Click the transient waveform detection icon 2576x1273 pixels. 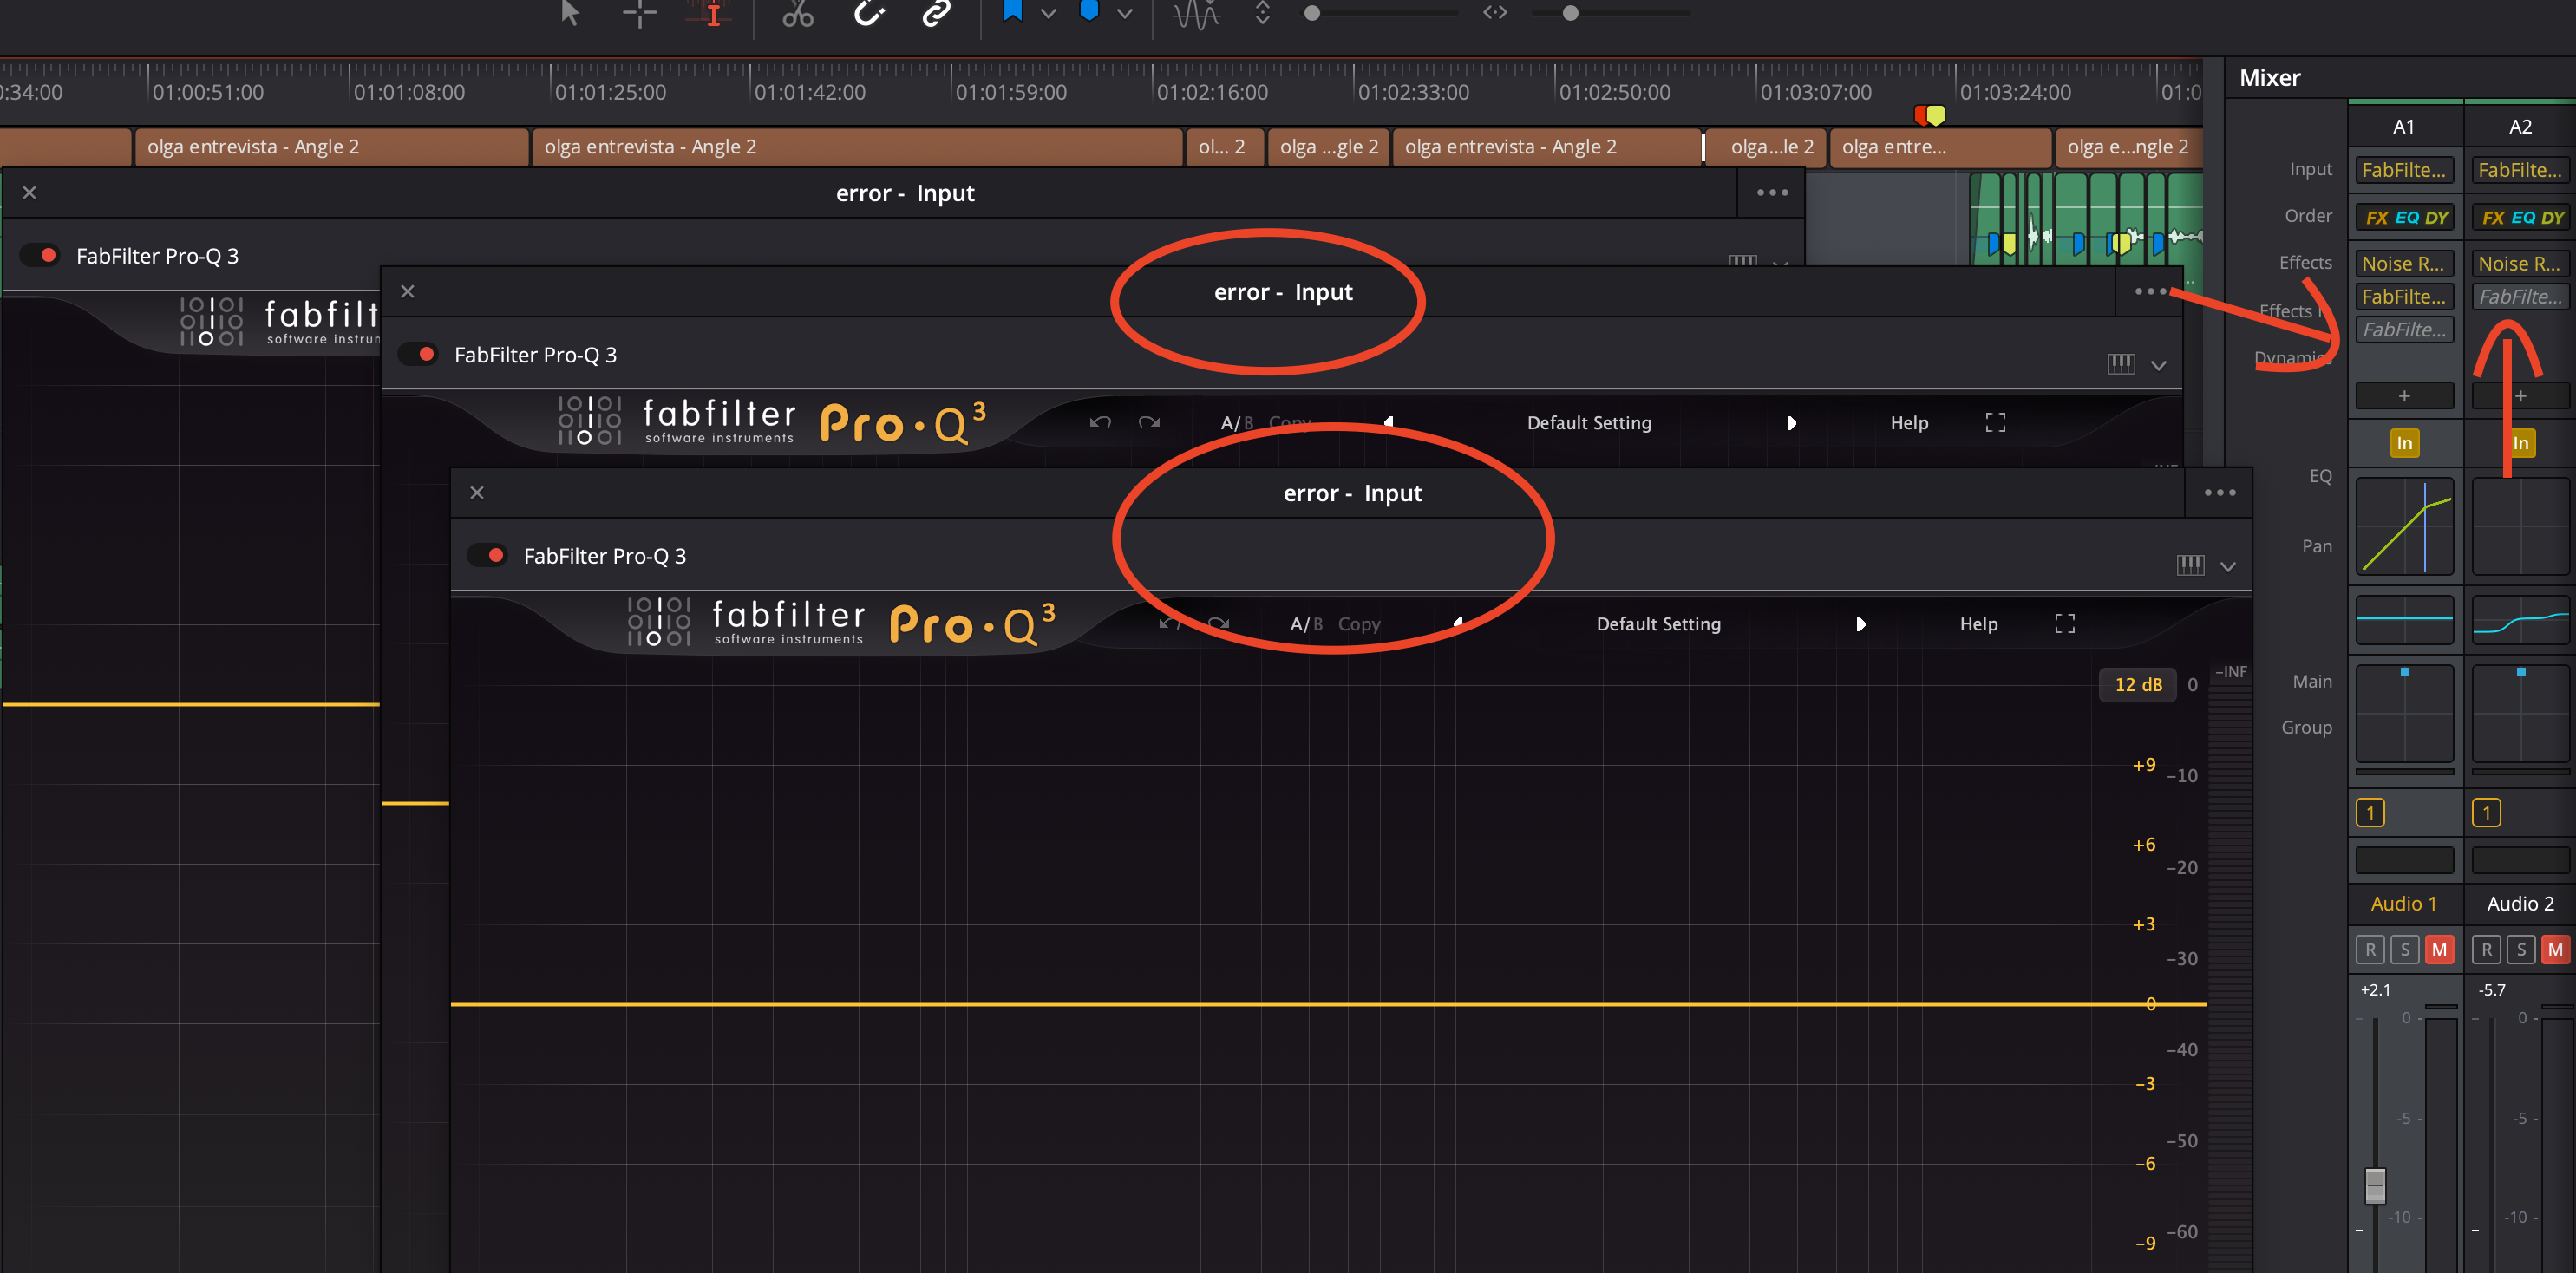[x=1196, y=14]
